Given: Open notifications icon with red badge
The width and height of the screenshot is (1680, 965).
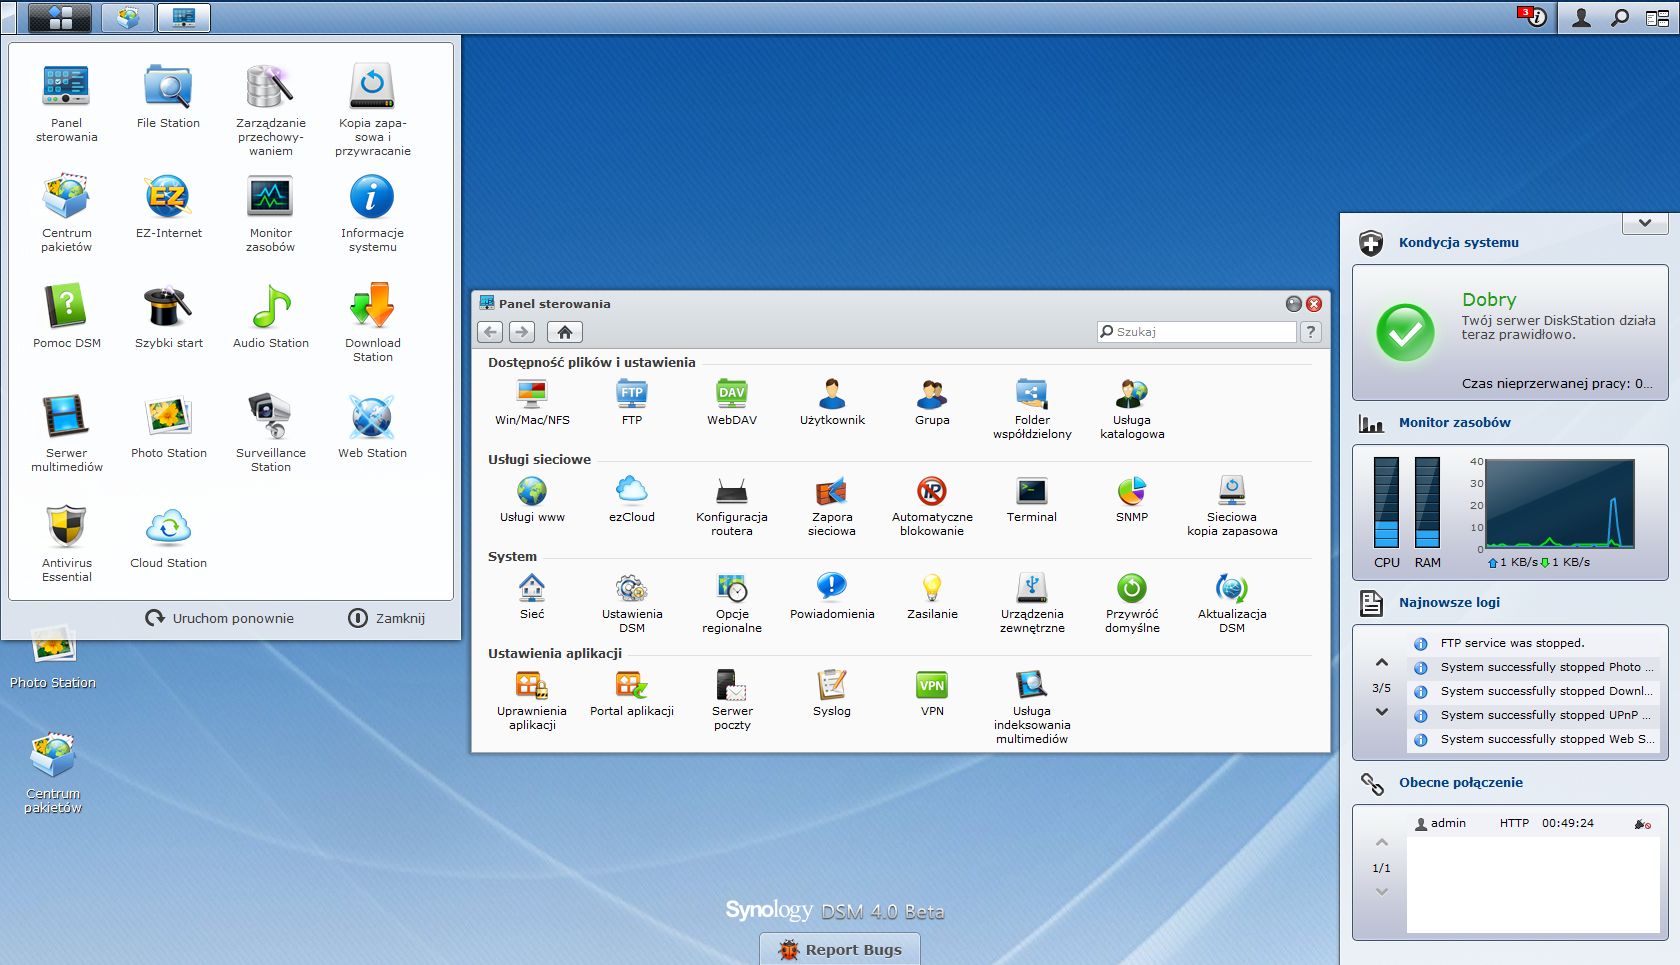Looking at the screenshot, I should [x=1533, y=17].
